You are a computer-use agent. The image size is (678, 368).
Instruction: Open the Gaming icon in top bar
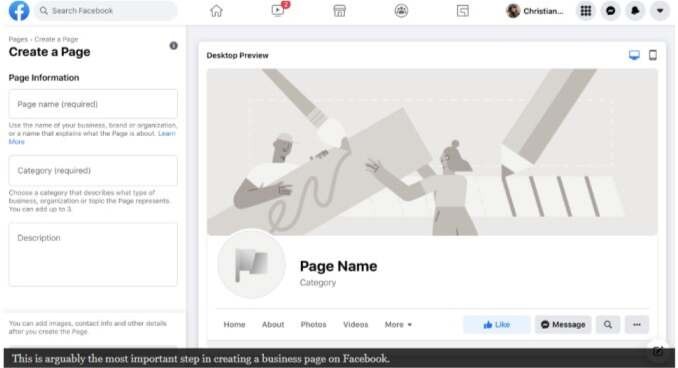(x=463, y=11)
